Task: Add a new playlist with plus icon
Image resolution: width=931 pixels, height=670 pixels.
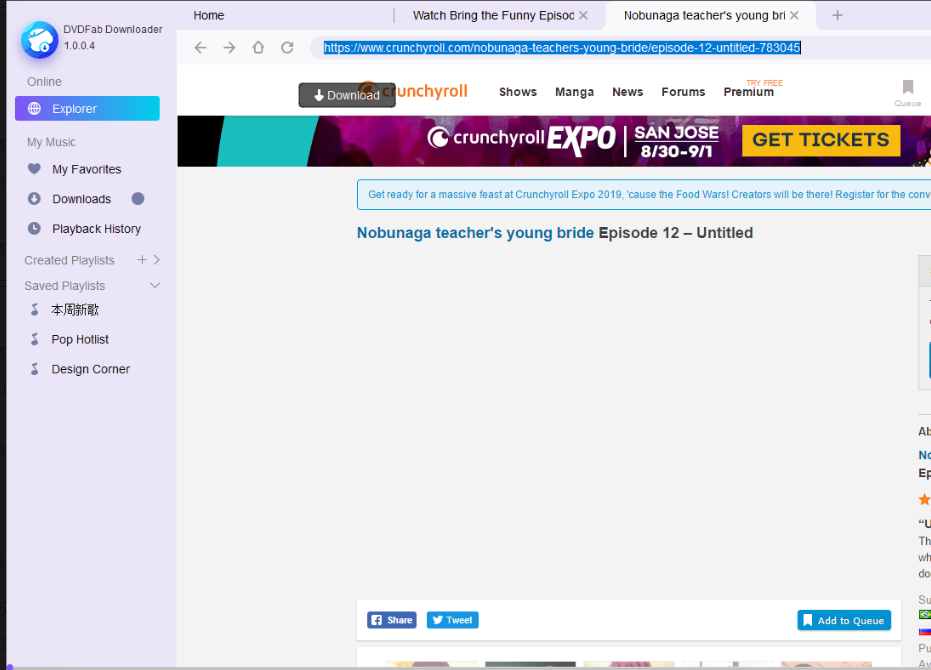Action: pos(142,260)
